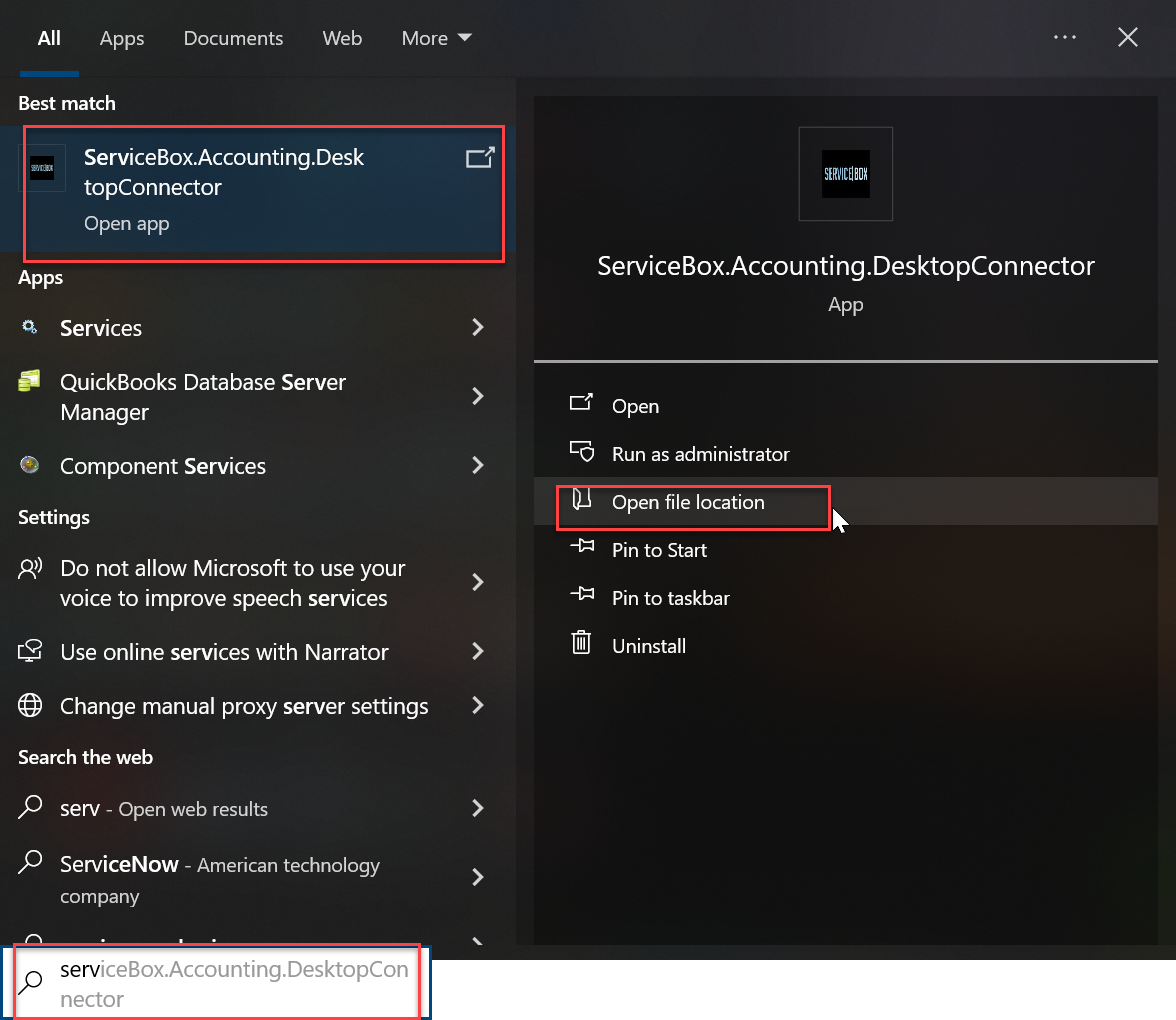Choose Open file location

pyautogui.click(x=845, y=502)
